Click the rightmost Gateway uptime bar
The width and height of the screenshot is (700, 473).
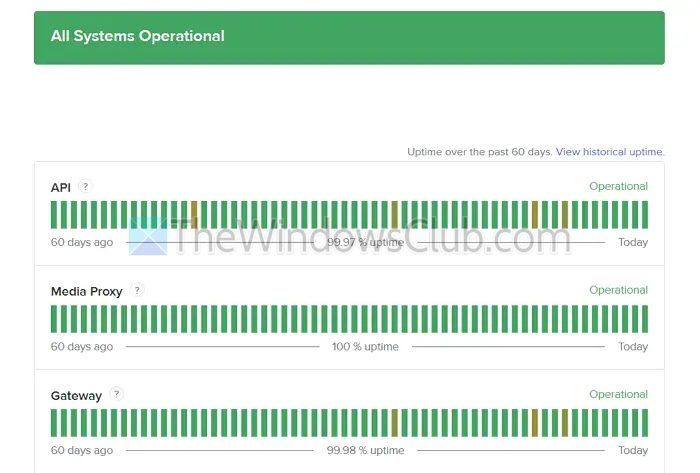pyautogui.click(x=644, y=422)
